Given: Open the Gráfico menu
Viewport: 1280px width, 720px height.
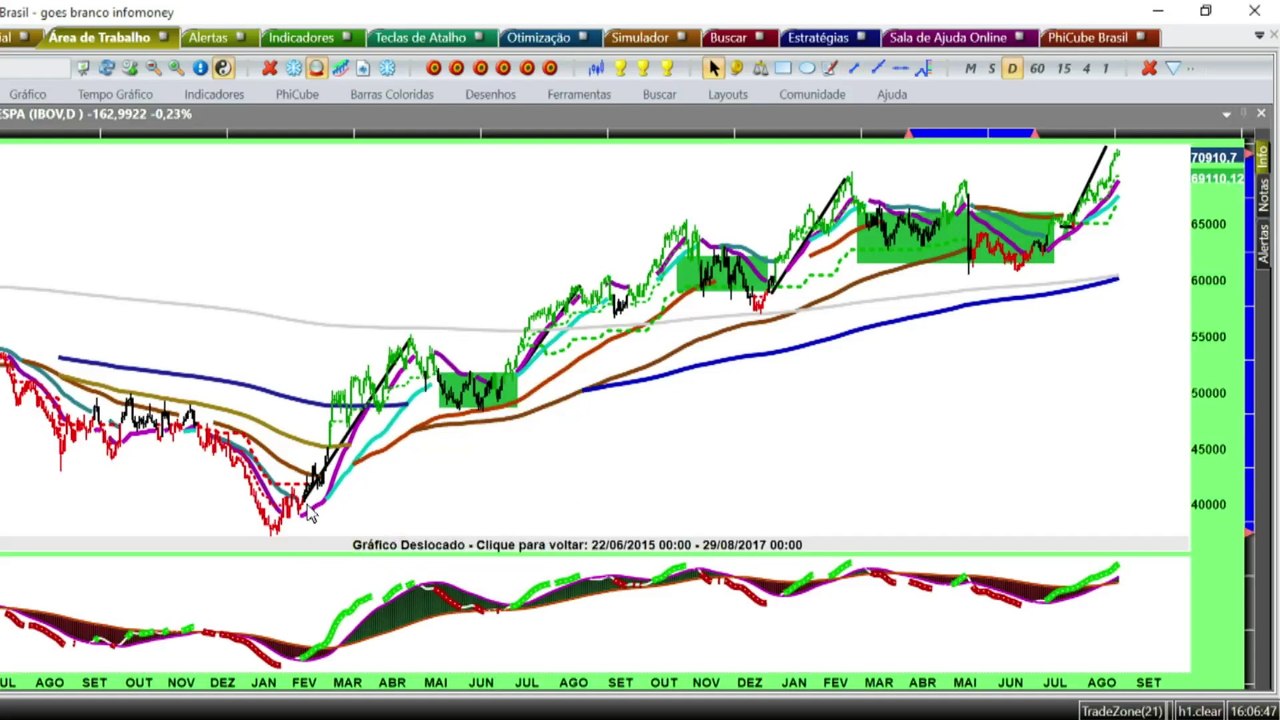Looking at the screenshot, I should point(28,94).
